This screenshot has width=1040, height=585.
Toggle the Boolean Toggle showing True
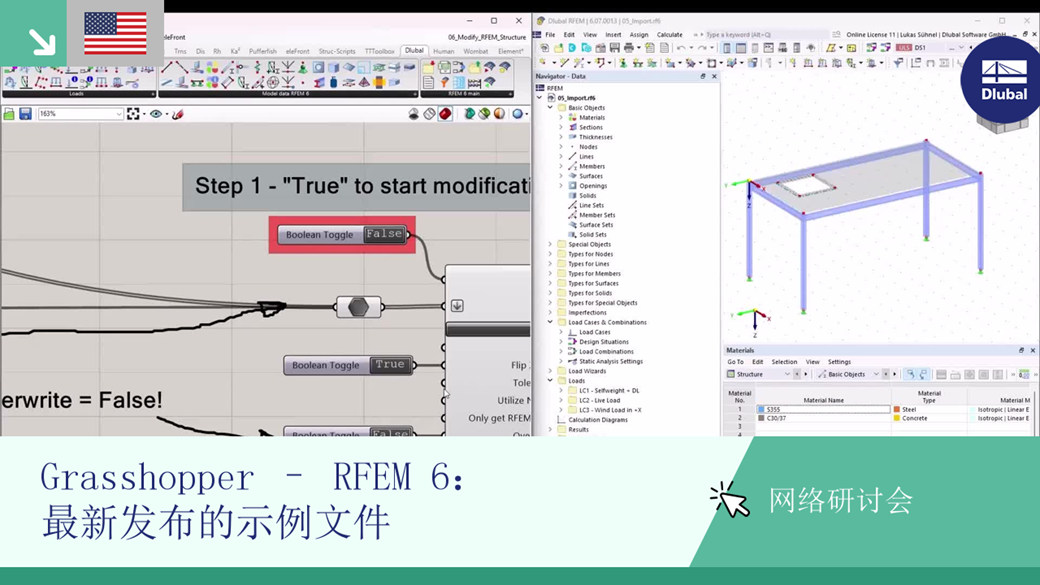coord(348,365)
